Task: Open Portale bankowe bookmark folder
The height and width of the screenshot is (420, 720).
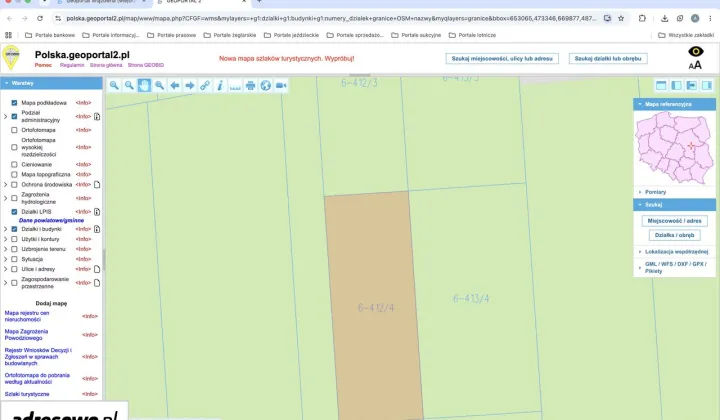Action: point(50,35)
